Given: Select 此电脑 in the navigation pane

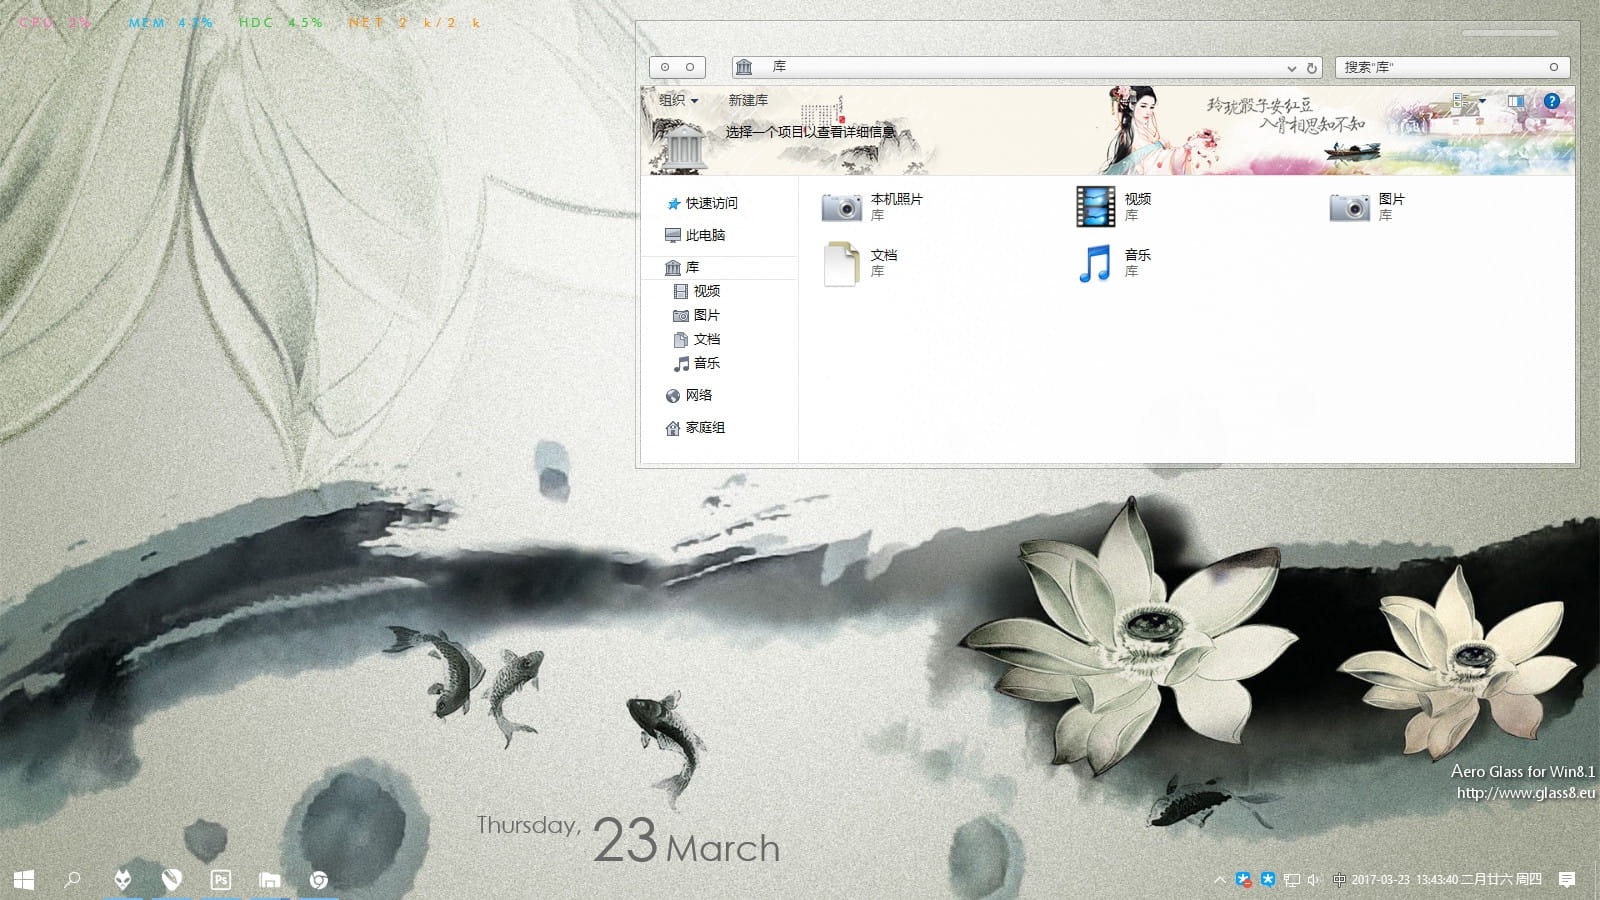Looking at the screenshot, I should (x=705, y=235).
